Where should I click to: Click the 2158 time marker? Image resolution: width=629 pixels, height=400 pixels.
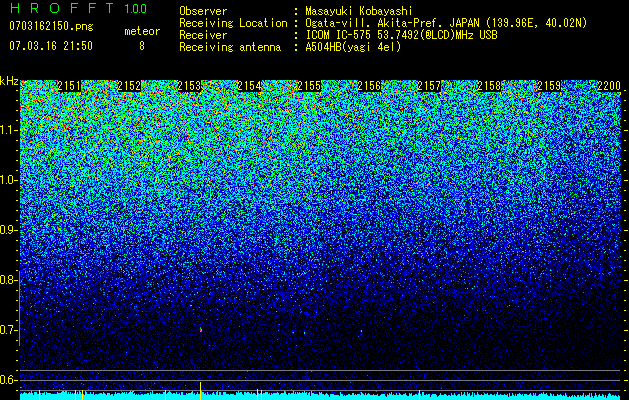pyautogui.click(x=489, y=86)
